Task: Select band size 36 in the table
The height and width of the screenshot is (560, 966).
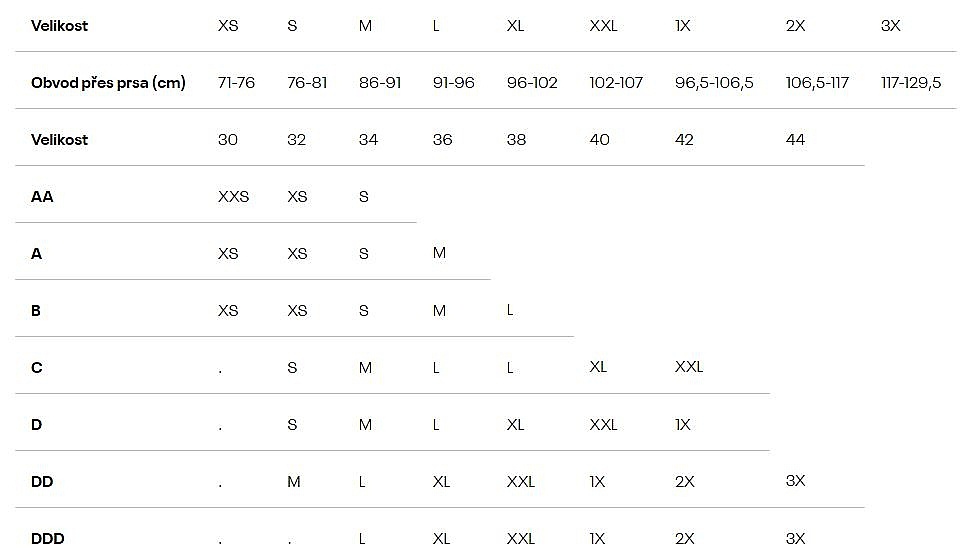Action: click(x=443, y=140)
